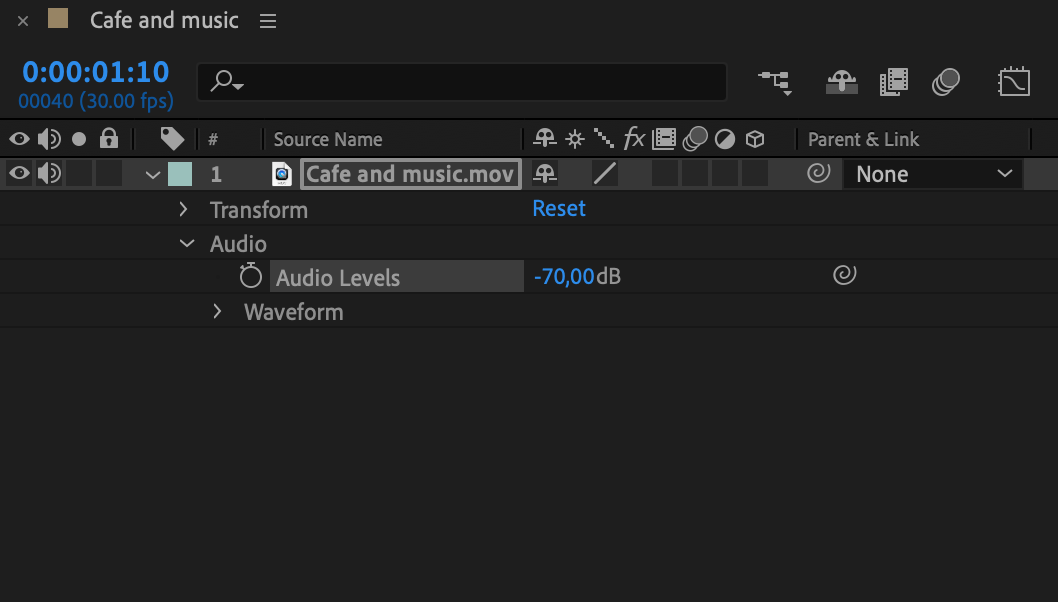Click Reset next to Transform
1058x602 pixels.
(559, 208)
